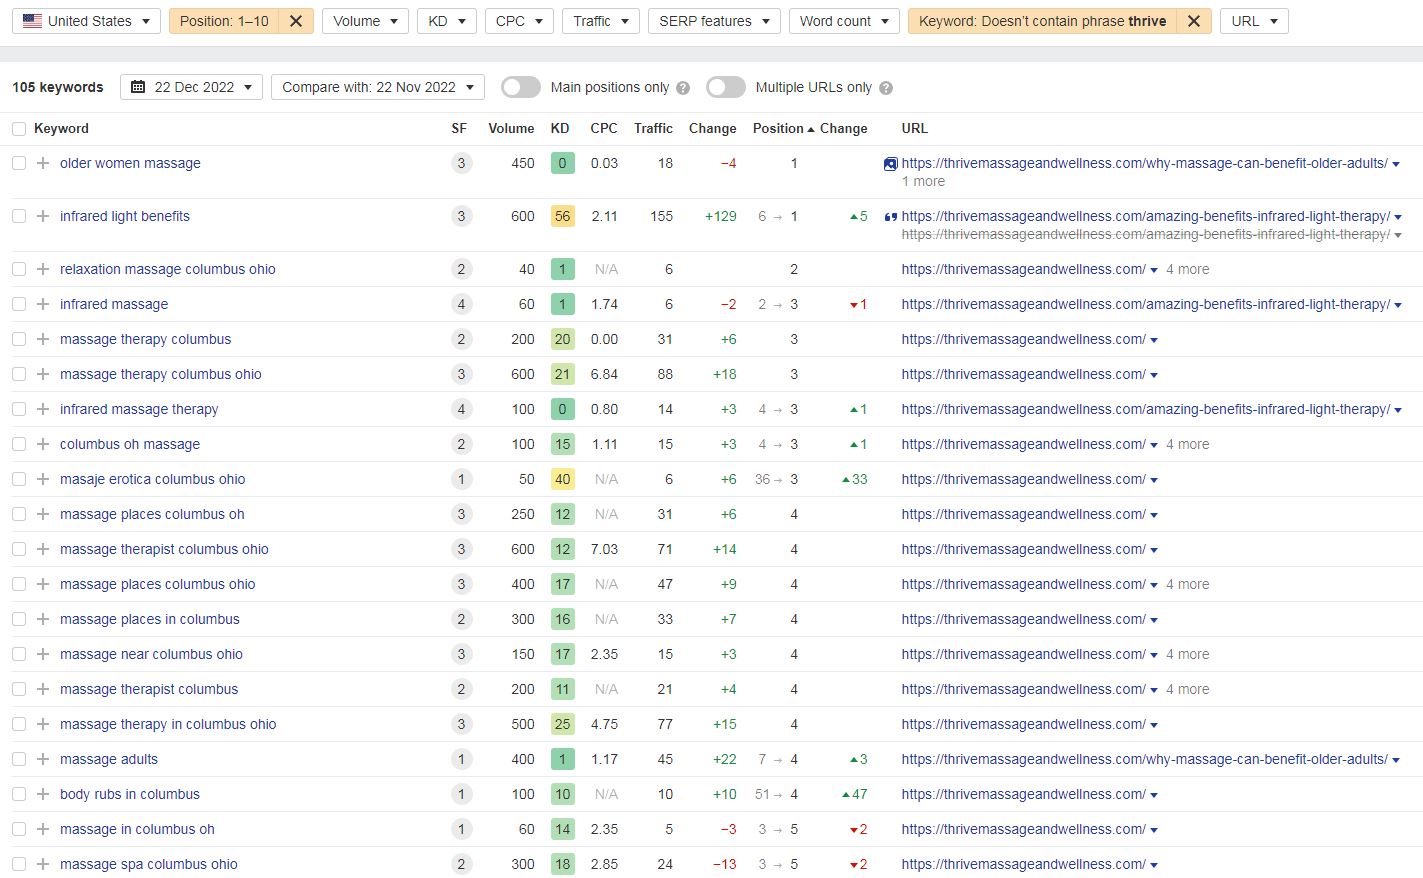Click plus icon for older women massage
1423x878 pixels.
43,163
